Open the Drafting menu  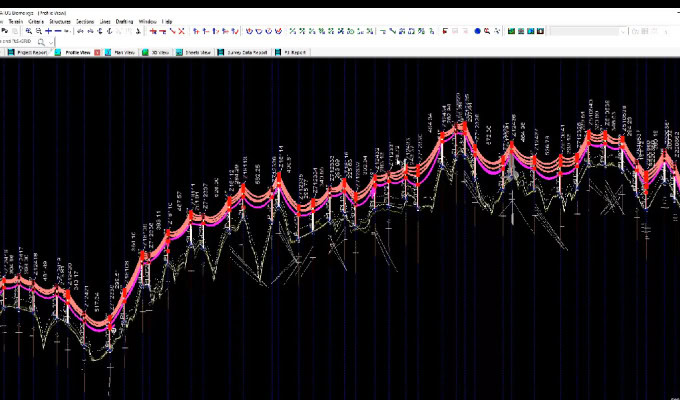pos(124,20)
